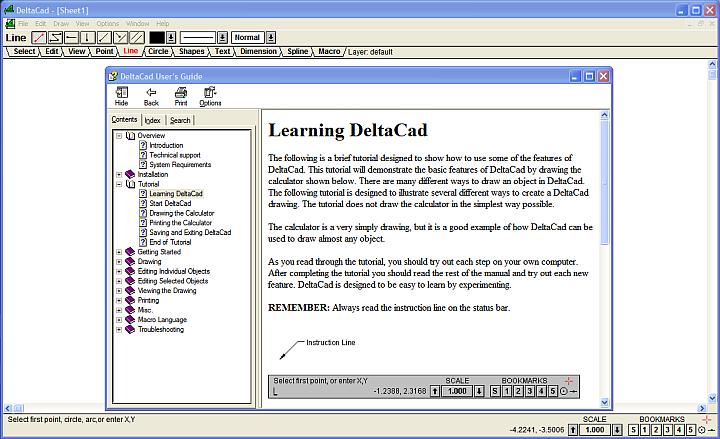Click the Hide icon in User's Guide toolbar

coord(122,95)
